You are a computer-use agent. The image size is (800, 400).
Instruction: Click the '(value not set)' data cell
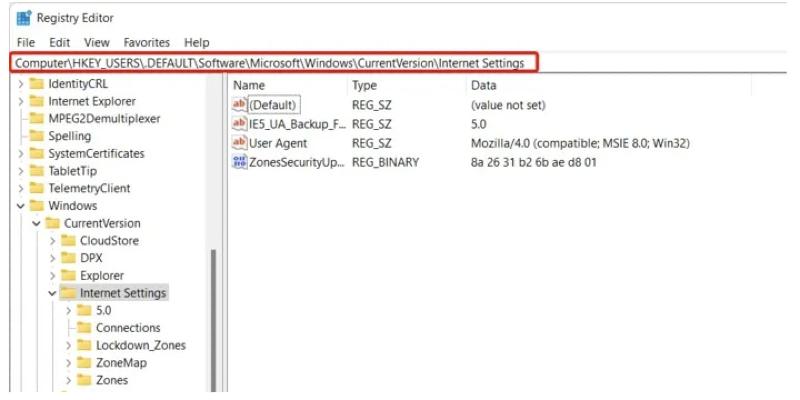(508, 105)
